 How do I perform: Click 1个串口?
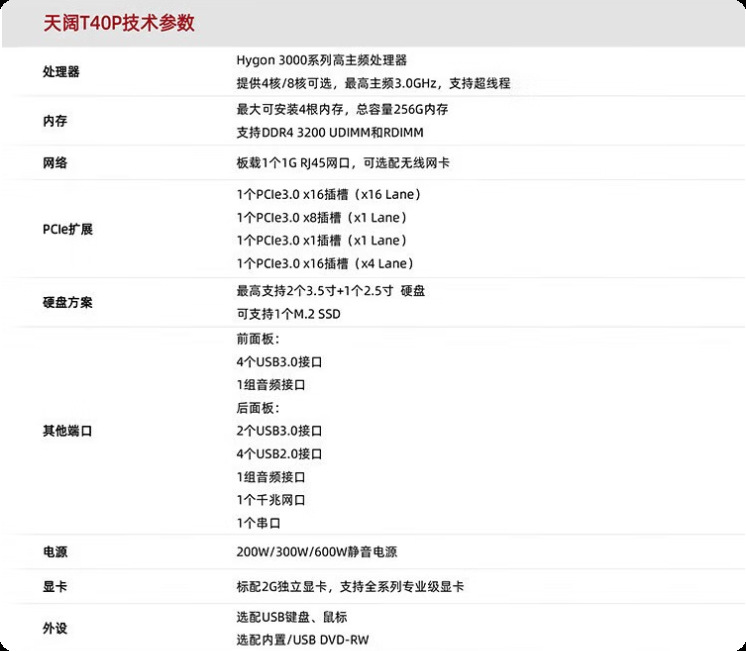point(258,523)
